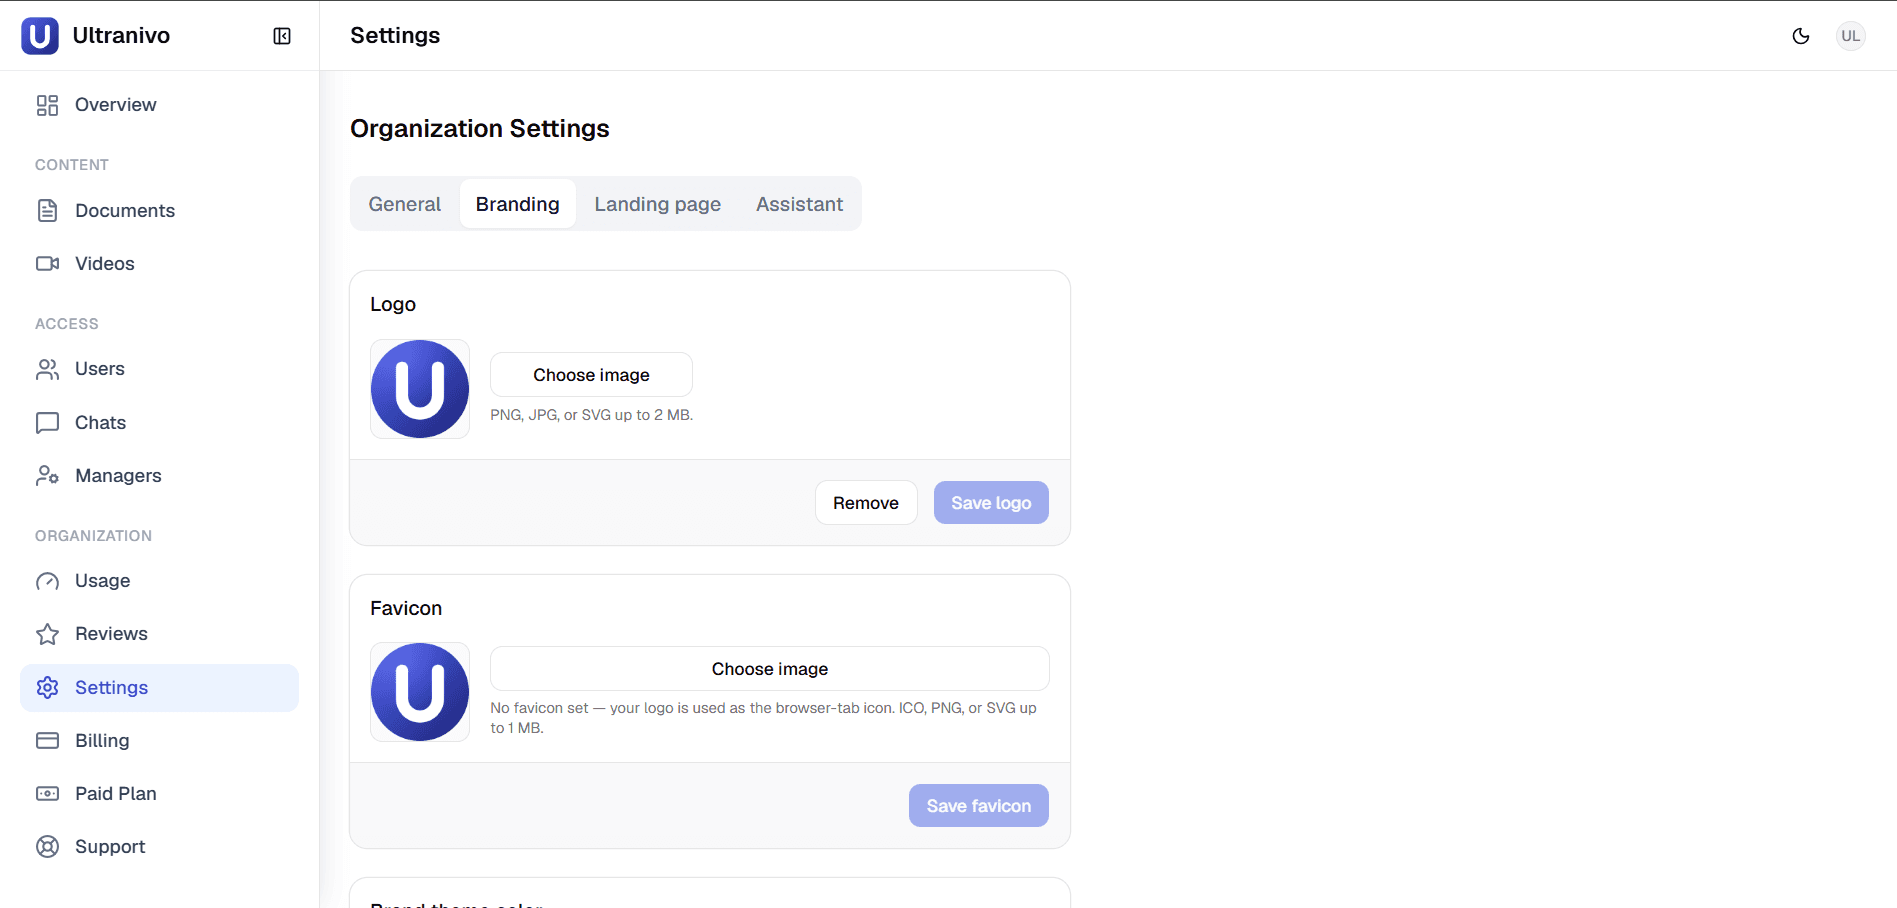
Task: Click the Ultranivo logo in header
Action: tap(40, 36)
